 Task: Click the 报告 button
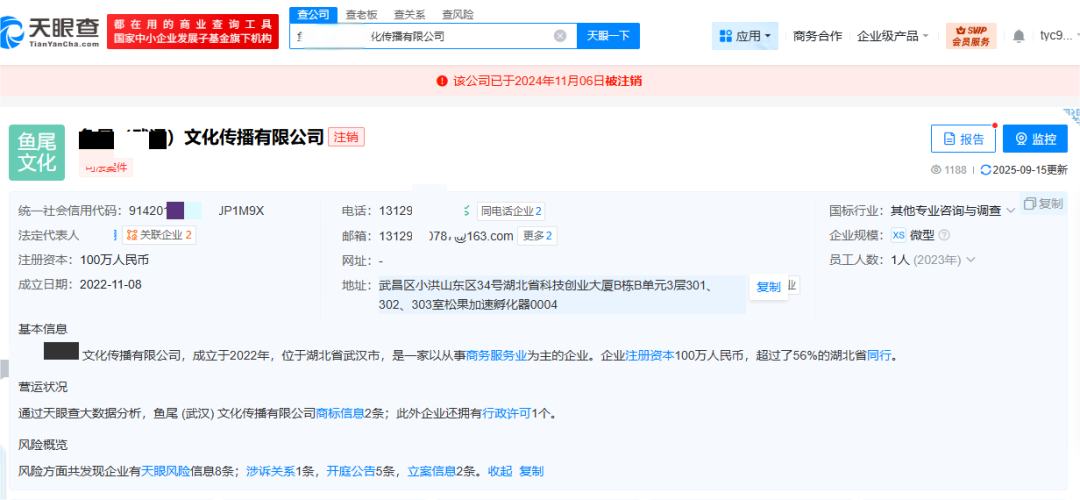(x=962, y=139)
